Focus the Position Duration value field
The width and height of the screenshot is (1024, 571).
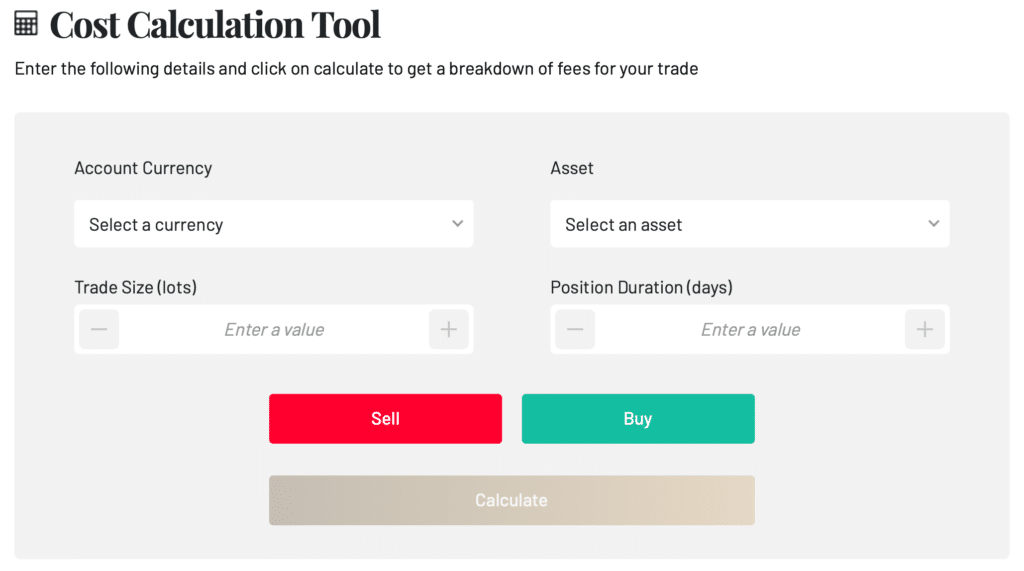750,329
